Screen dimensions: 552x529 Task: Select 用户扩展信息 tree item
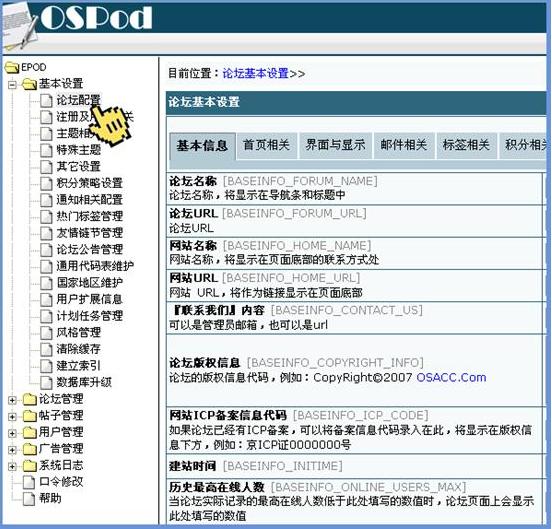(x=90, y=299)
